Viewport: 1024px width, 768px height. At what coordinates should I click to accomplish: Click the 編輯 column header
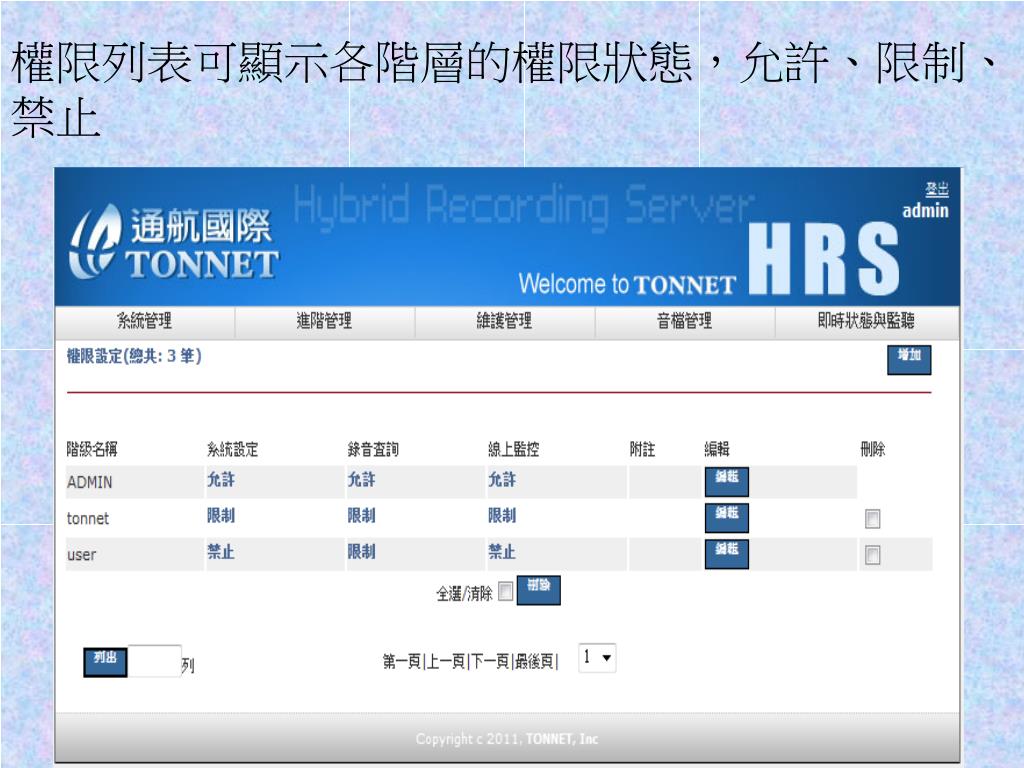coord(717,449)
